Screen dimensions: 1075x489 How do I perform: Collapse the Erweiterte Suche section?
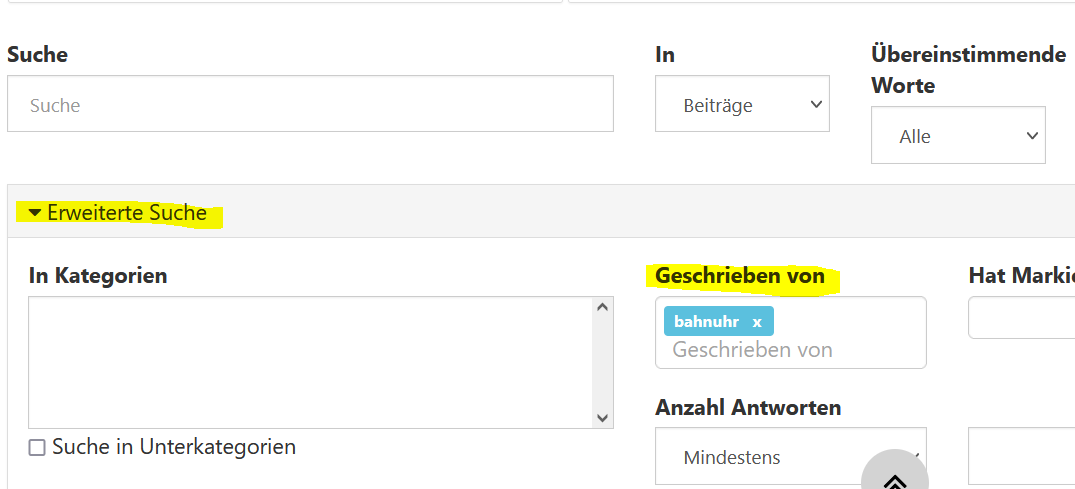[118, 213]
